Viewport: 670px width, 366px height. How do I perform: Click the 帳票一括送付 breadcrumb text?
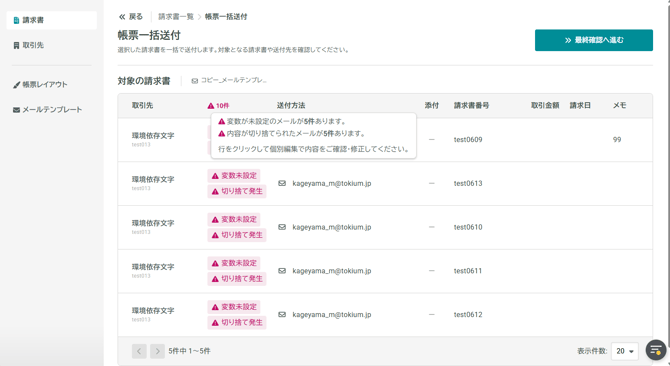click(226, 17)
